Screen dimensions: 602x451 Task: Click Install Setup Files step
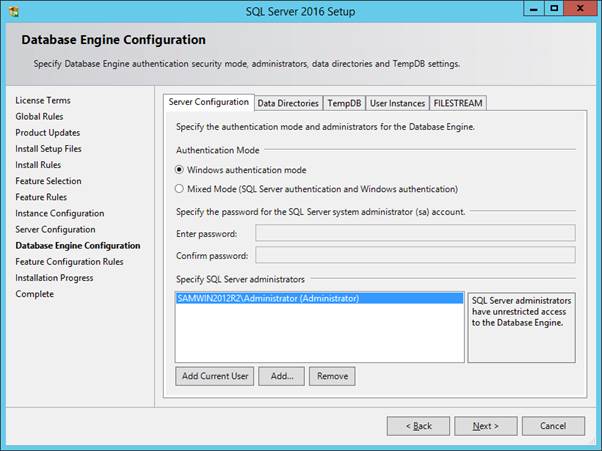[x=48, y=149]
